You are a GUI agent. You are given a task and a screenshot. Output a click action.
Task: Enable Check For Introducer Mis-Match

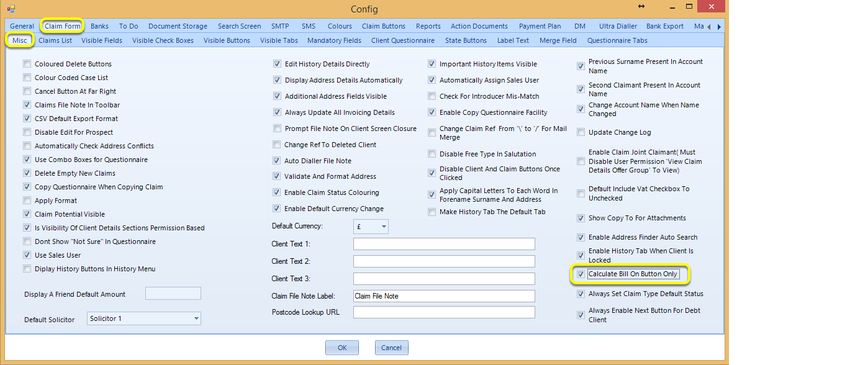click(x=432, y=96)
